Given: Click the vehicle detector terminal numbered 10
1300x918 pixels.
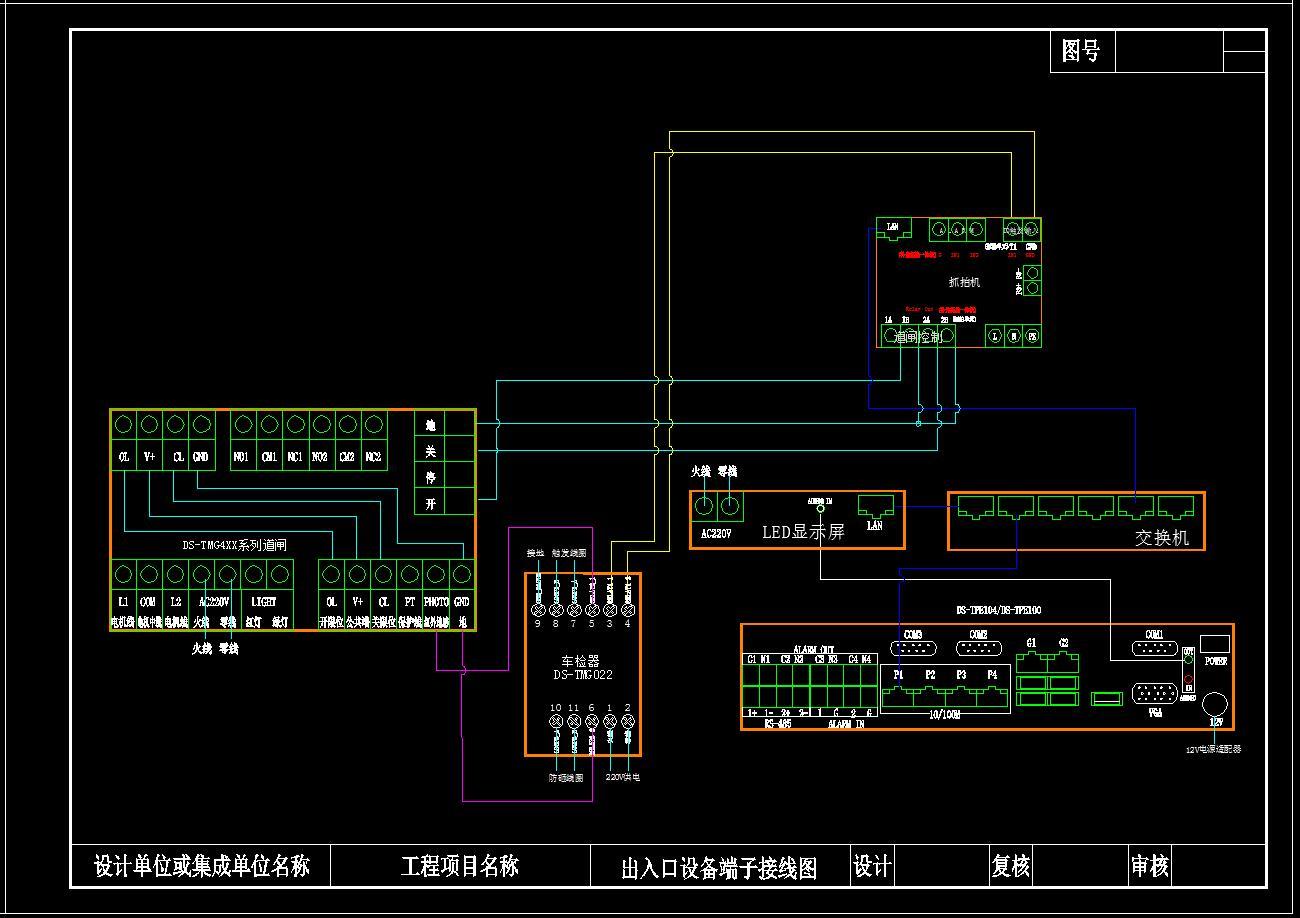Looking at the screenshot, I should point(556,722).
